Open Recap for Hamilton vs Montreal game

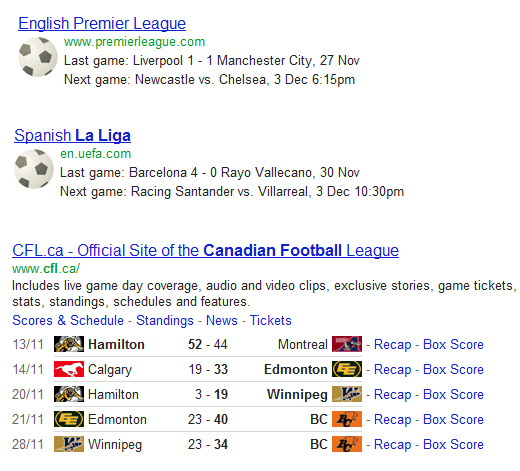[x=392, y=345]
